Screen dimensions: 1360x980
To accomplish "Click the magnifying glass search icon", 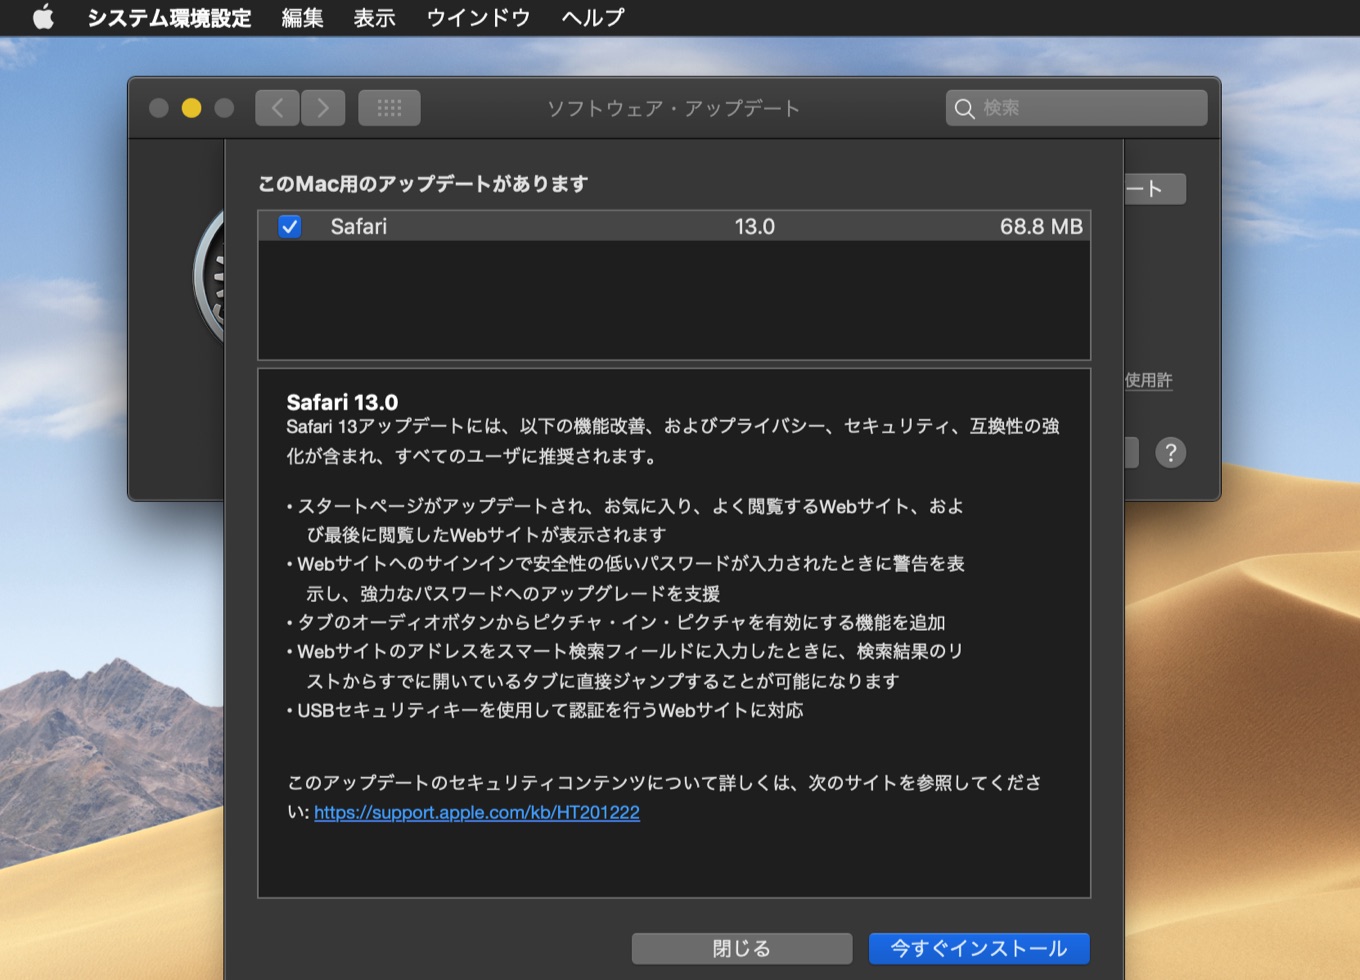I will pyautogui.click(x=964, y=108).
